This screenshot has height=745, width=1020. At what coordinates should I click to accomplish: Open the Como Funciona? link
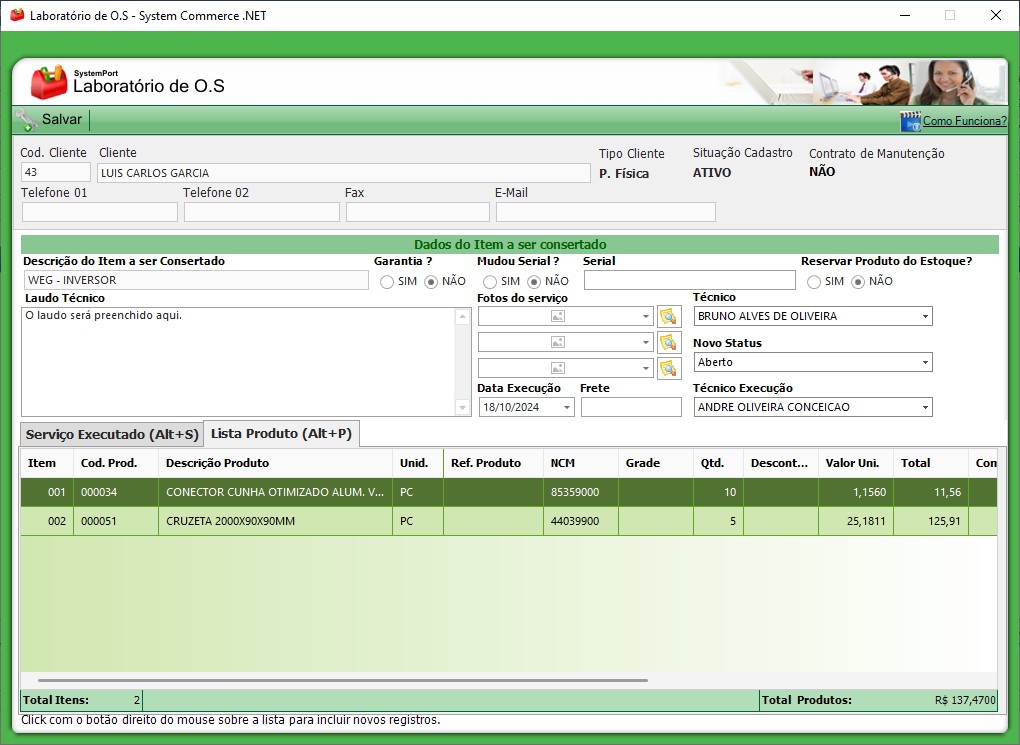click(964, 121)
